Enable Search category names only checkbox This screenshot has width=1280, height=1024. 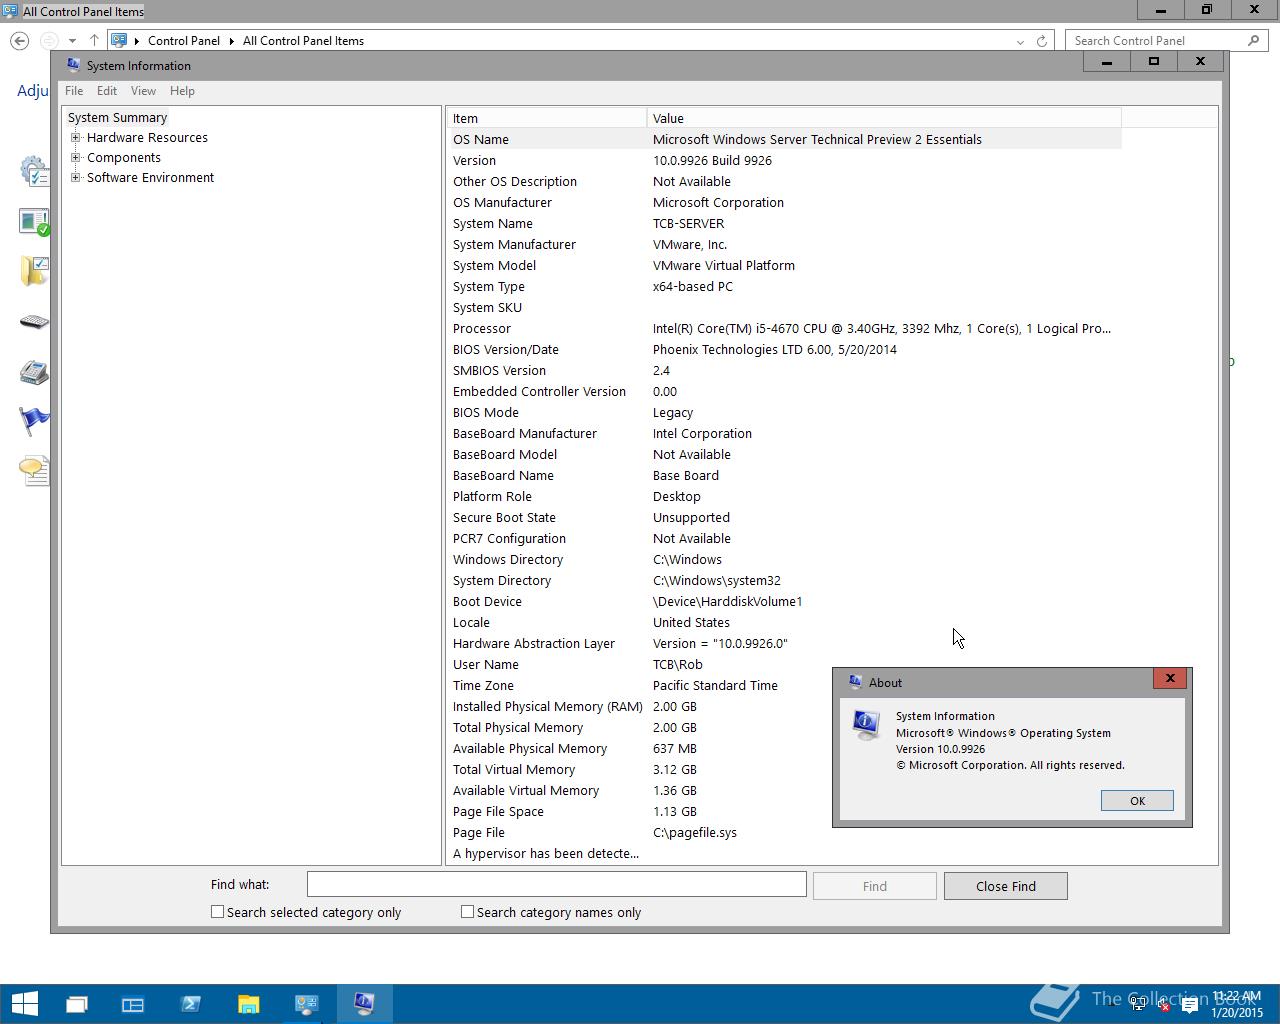coord(467,912)
